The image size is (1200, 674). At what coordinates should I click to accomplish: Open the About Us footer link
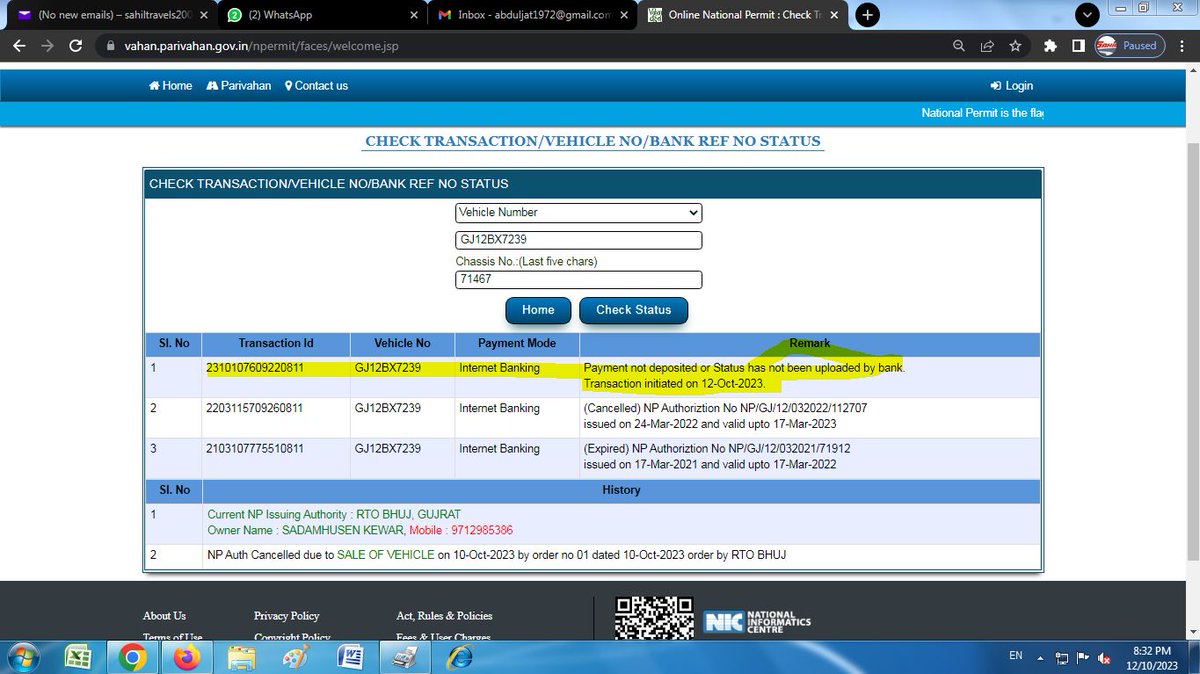(x=164, y=616)
